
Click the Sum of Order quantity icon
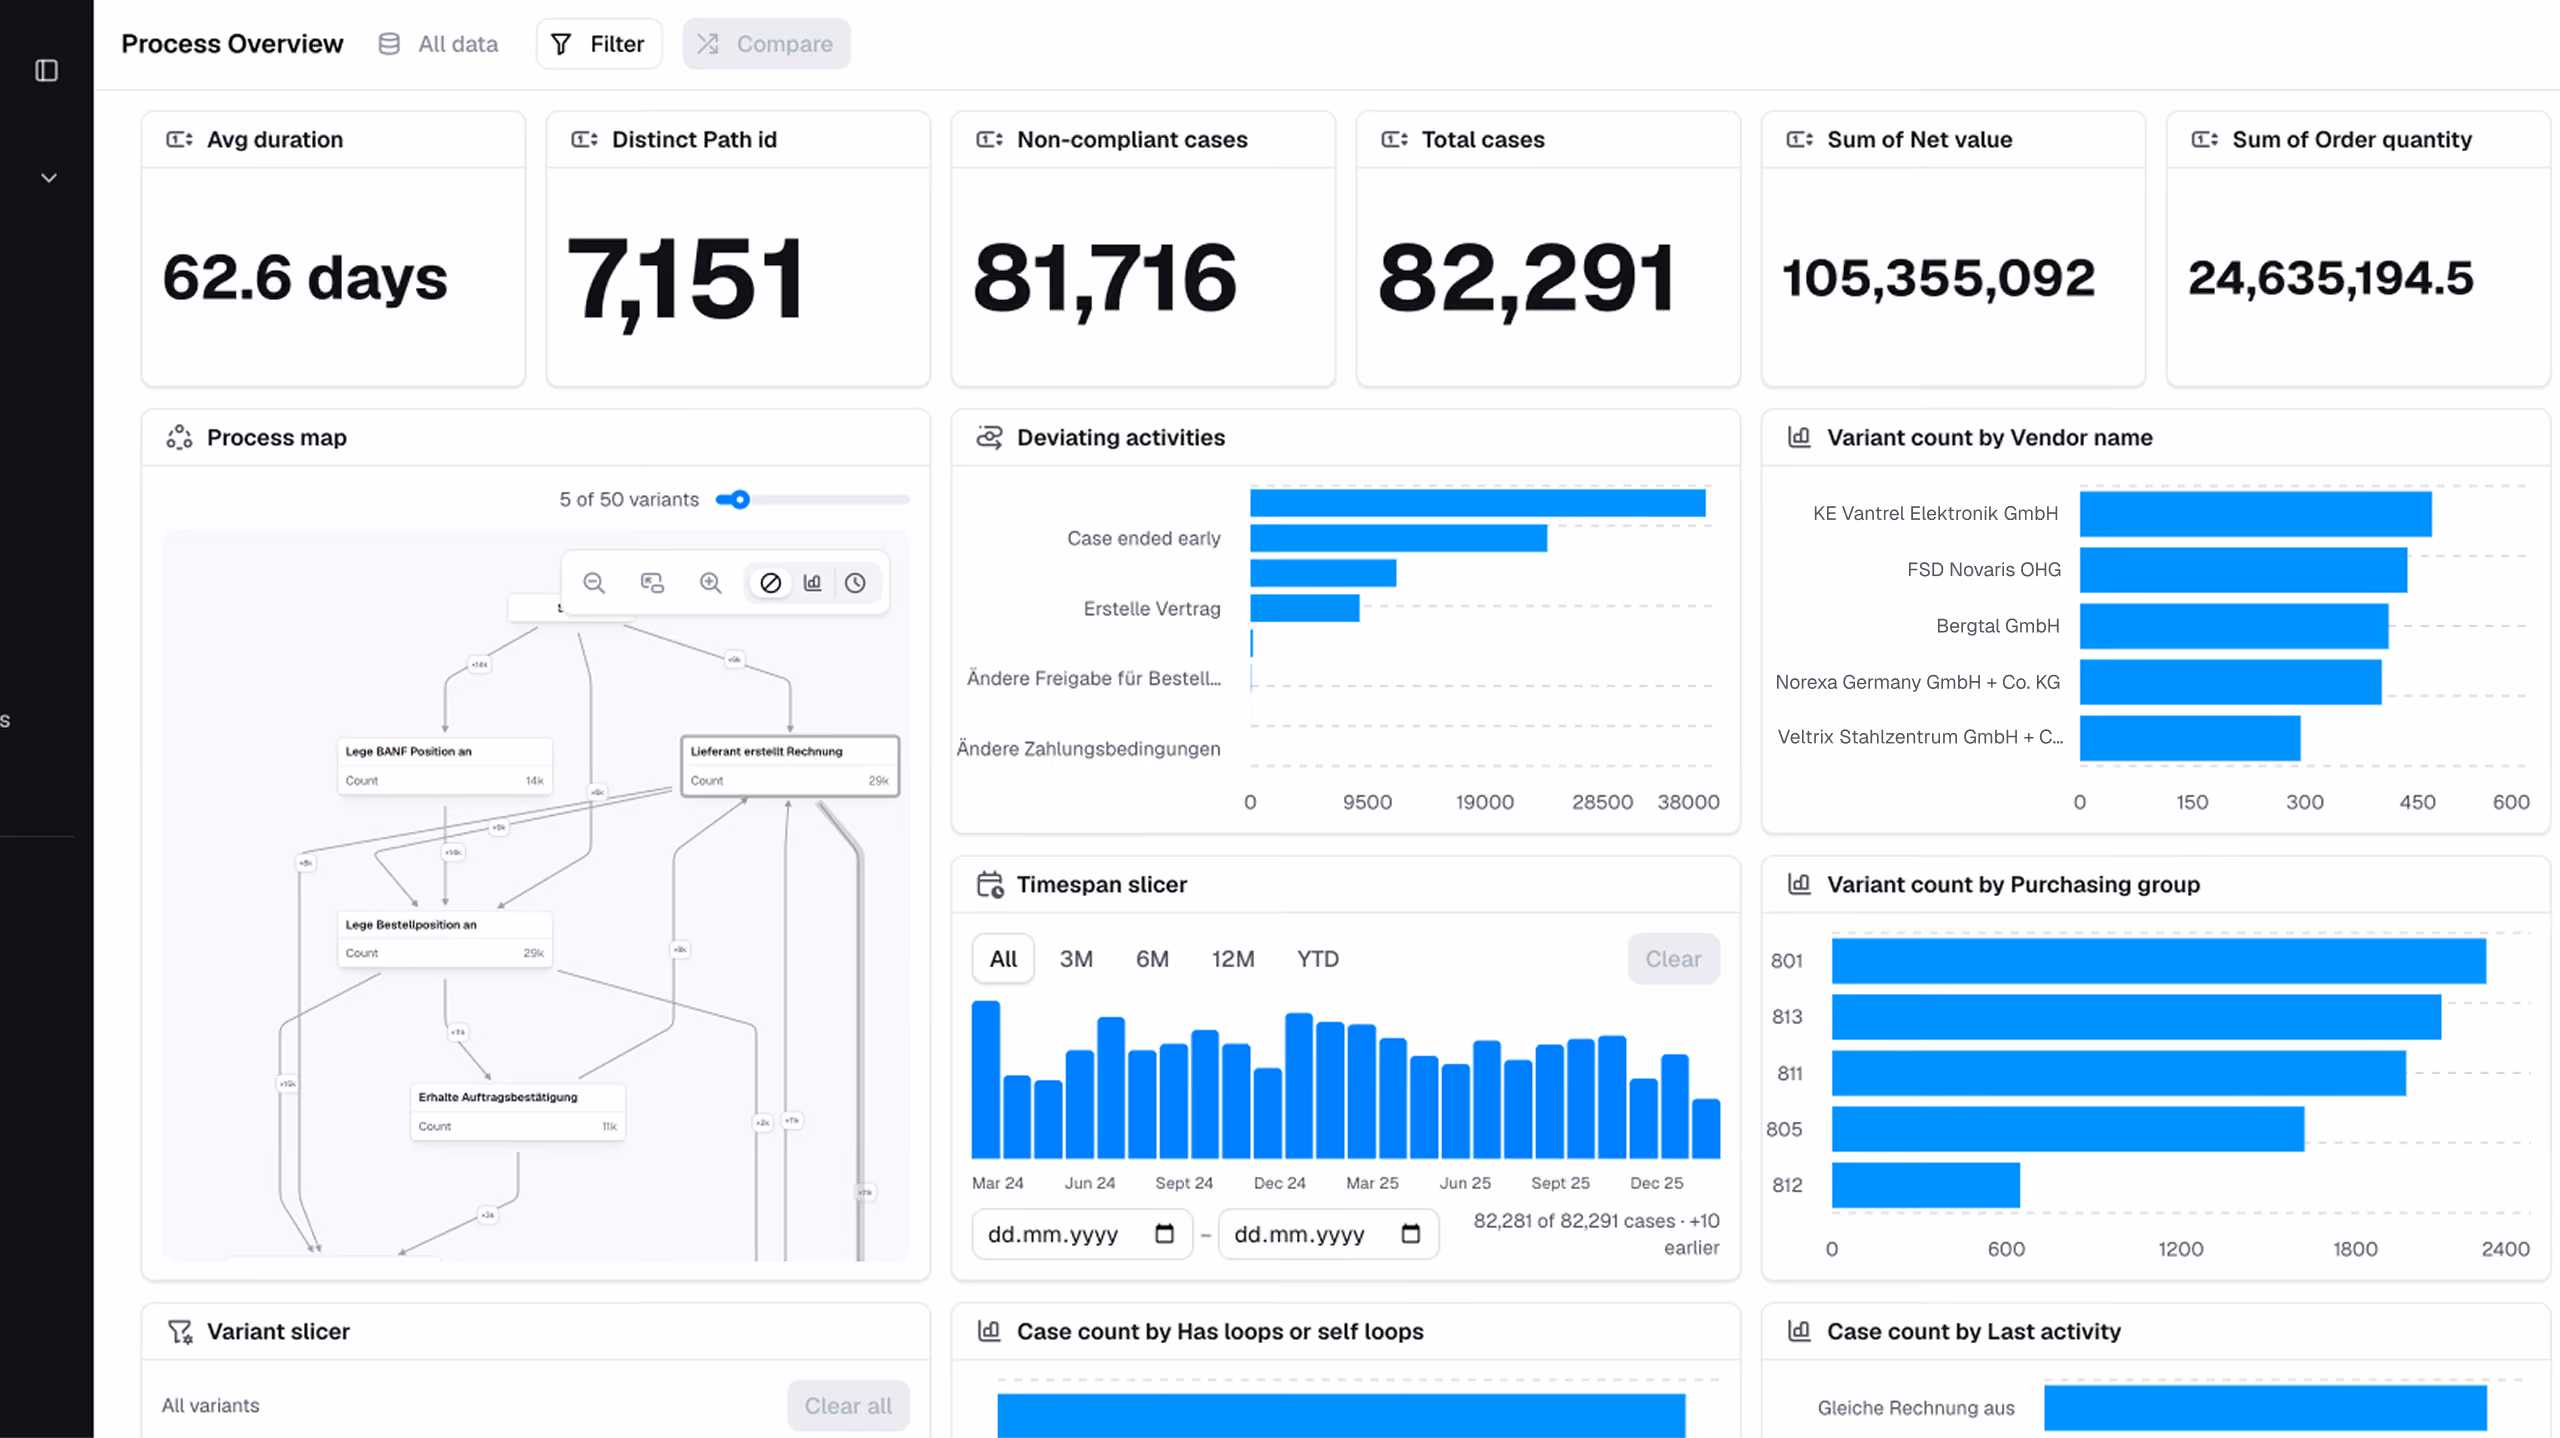(2204, 139)
